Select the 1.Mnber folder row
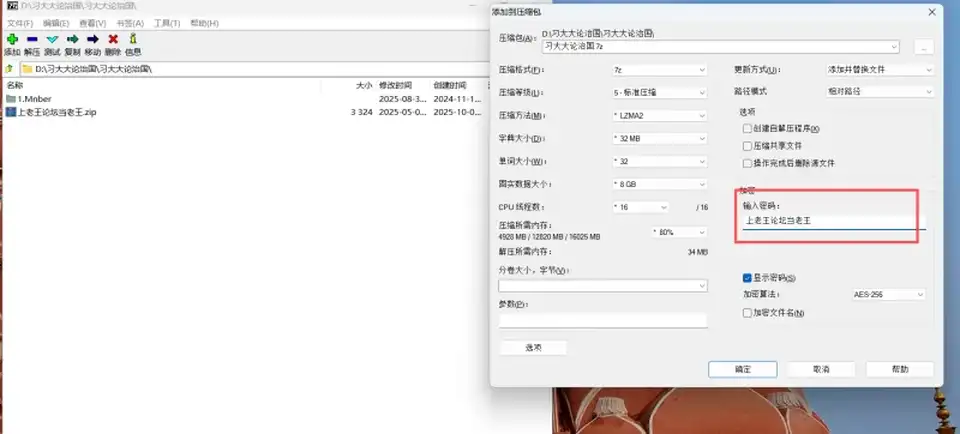This screenshot has height=434, width=960. click(245, 99)
